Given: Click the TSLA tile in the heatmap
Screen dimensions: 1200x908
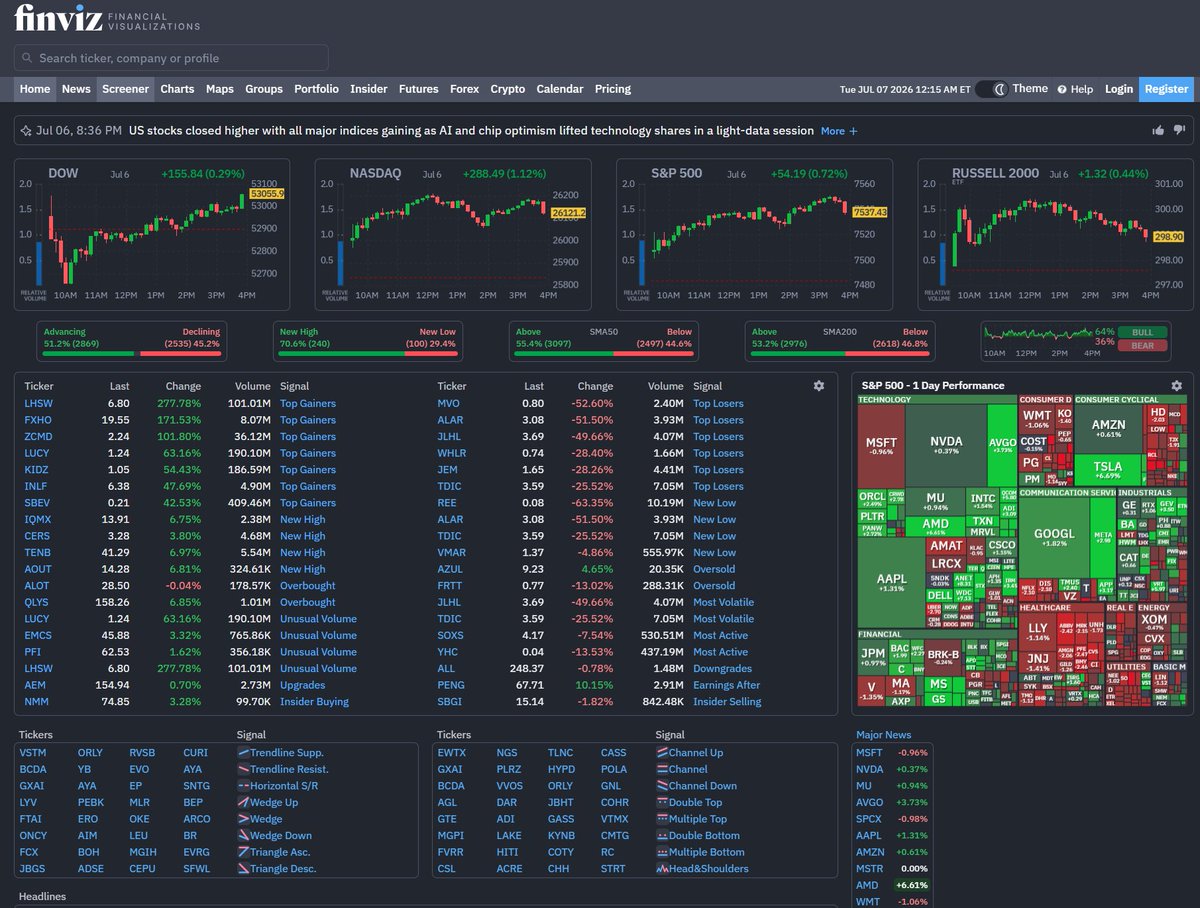Looking at the screenshot, I should coord(1107,470).
